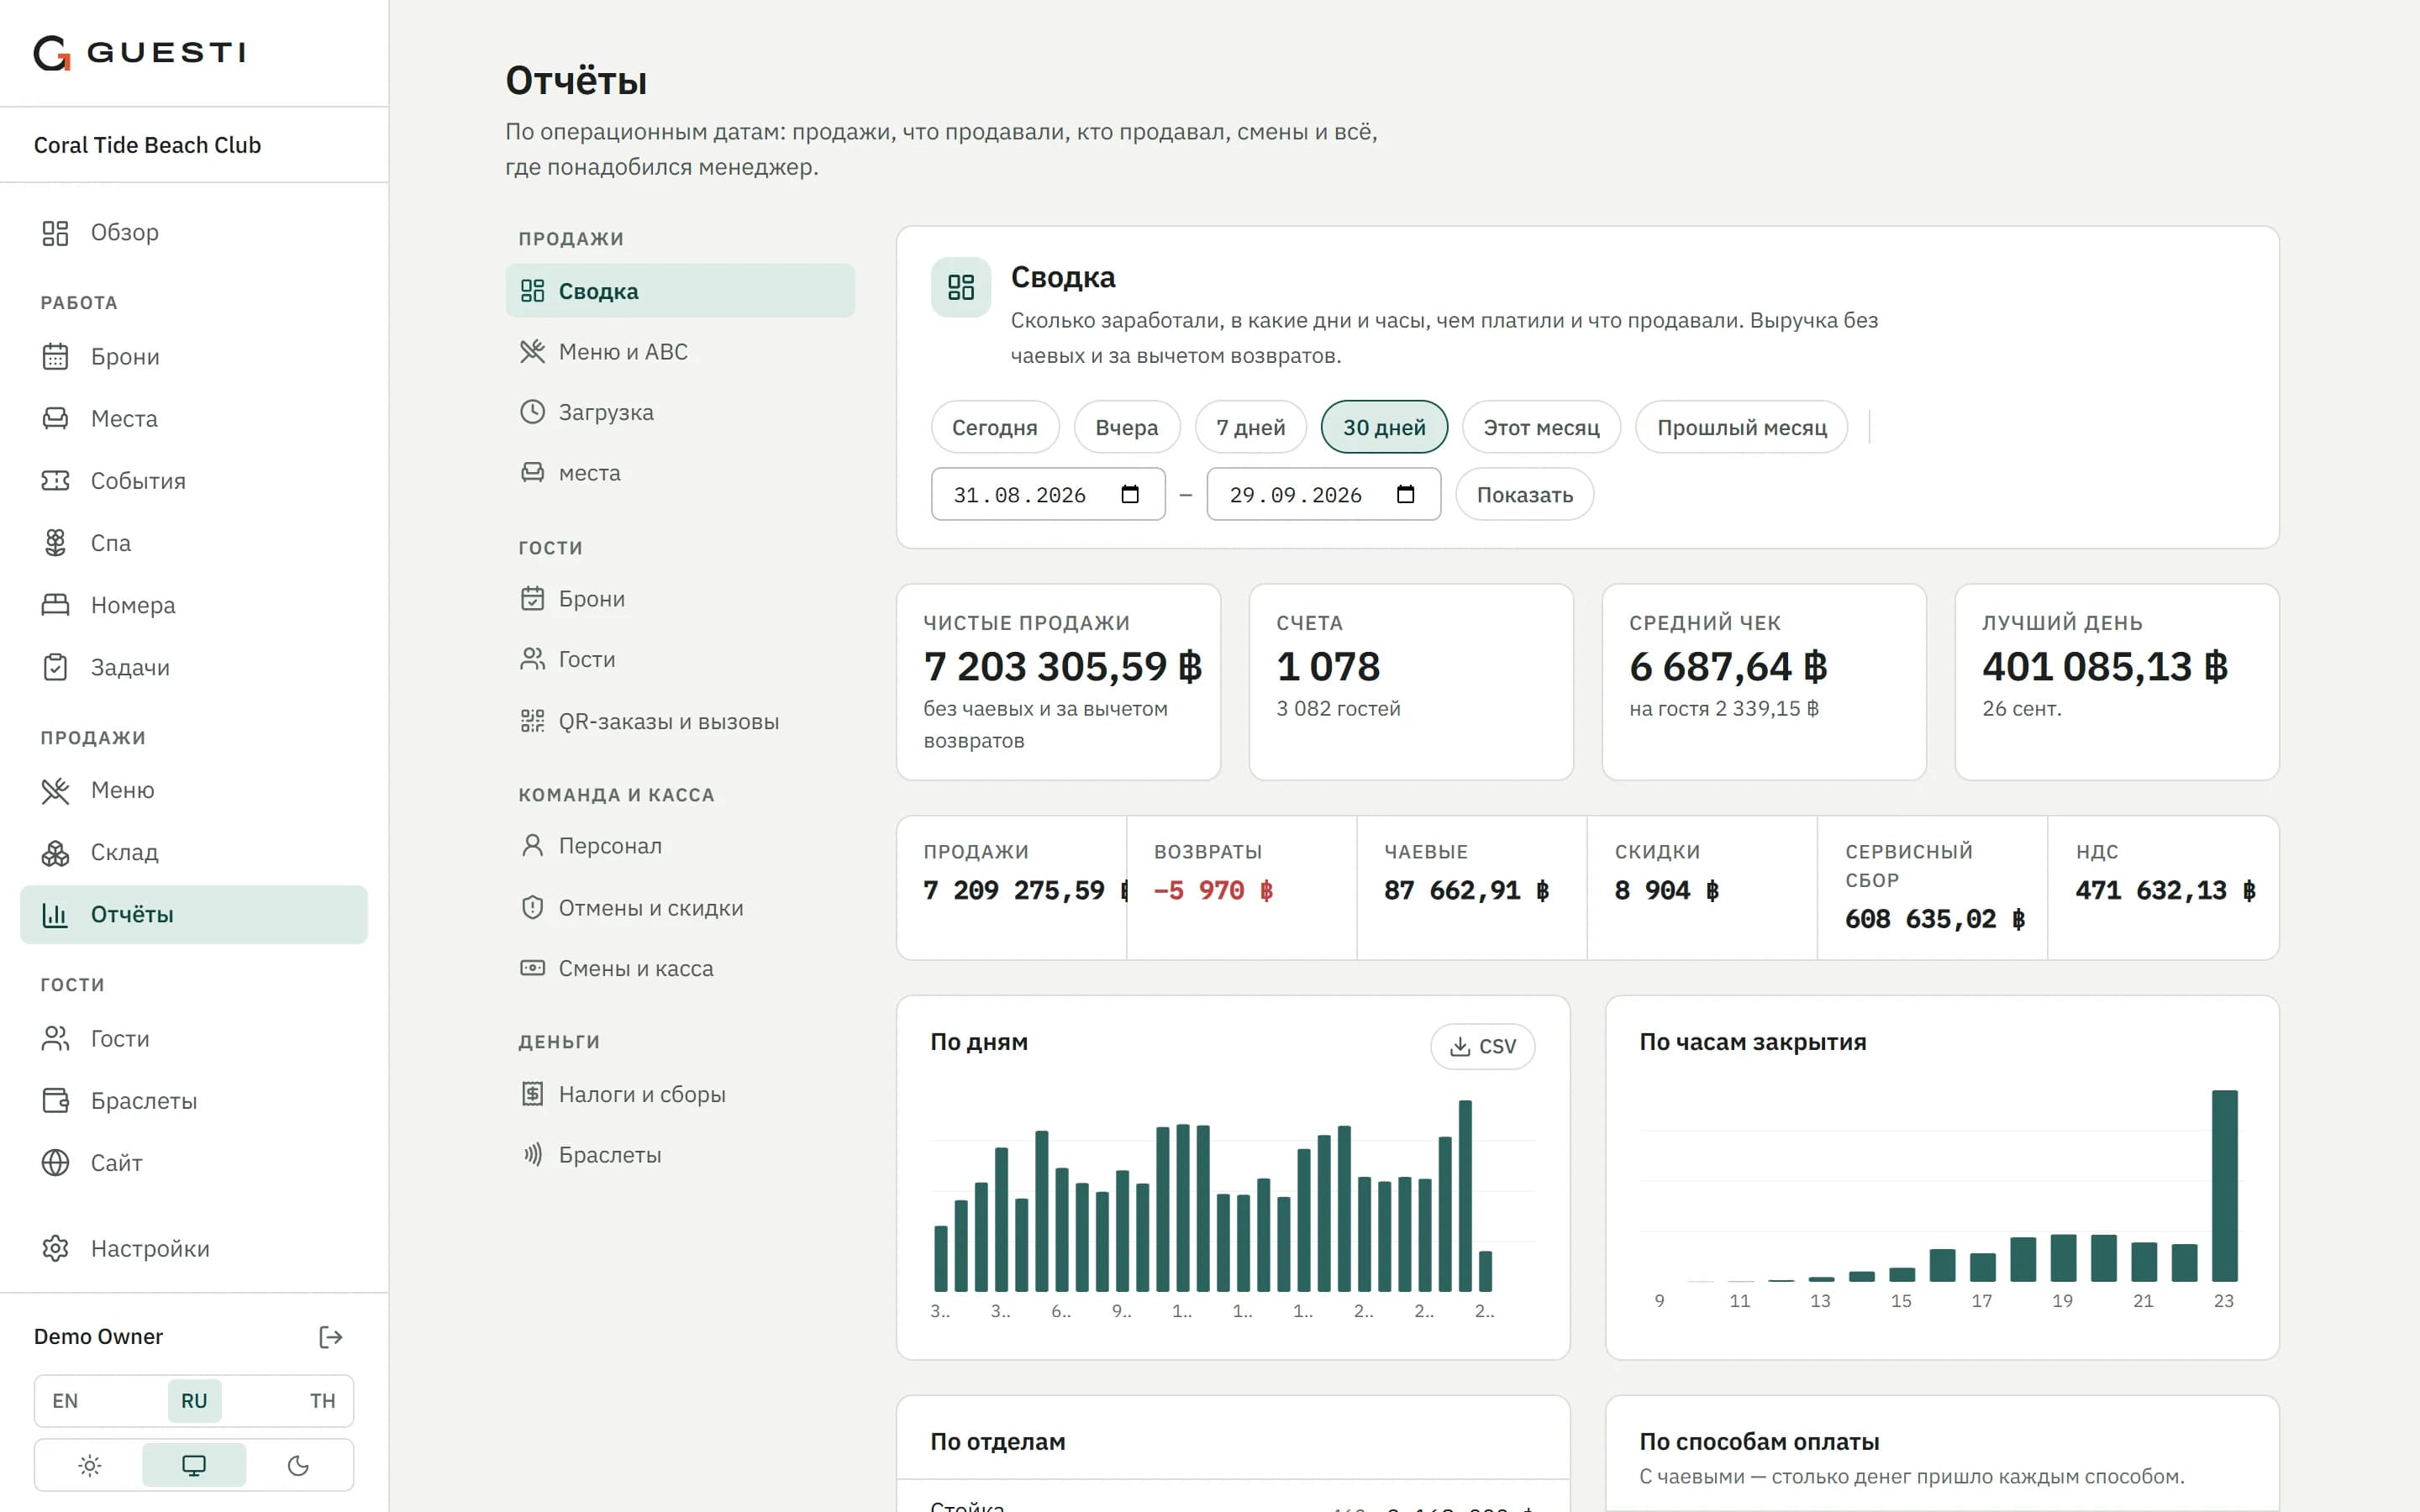The width and height of the screenshot is (2420, 1512).
Task: Open Брони calendar icon in sidebar РАБОТА section
Action: point(55,357)
